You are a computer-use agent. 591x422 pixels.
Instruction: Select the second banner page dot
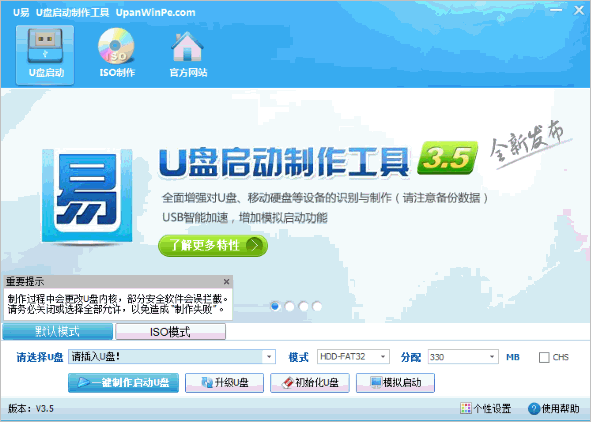pos(289,306)
